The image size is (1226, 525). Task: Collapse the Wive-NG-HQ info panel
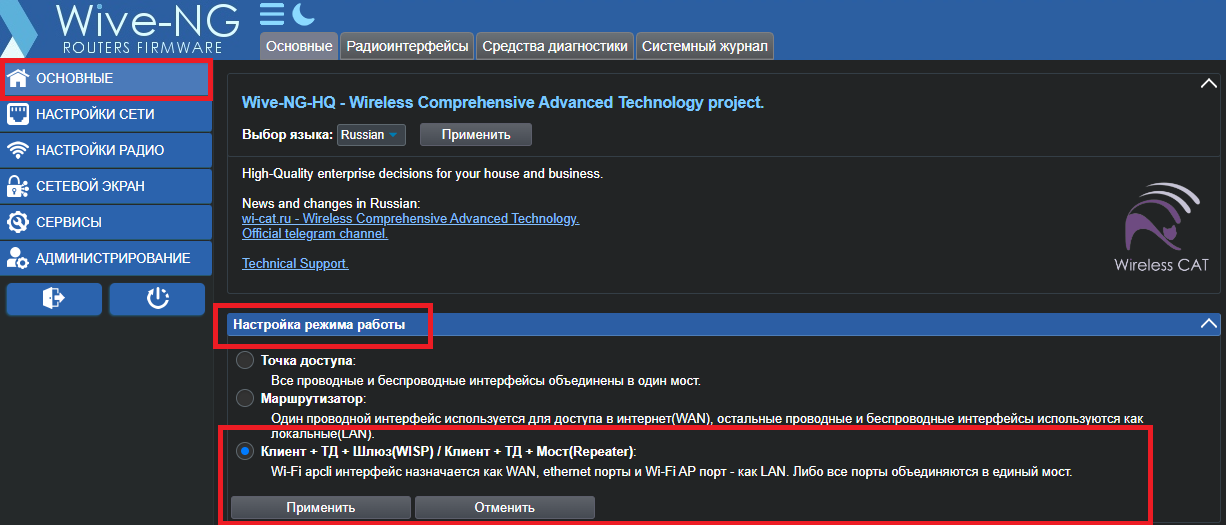click(1208, 84)
